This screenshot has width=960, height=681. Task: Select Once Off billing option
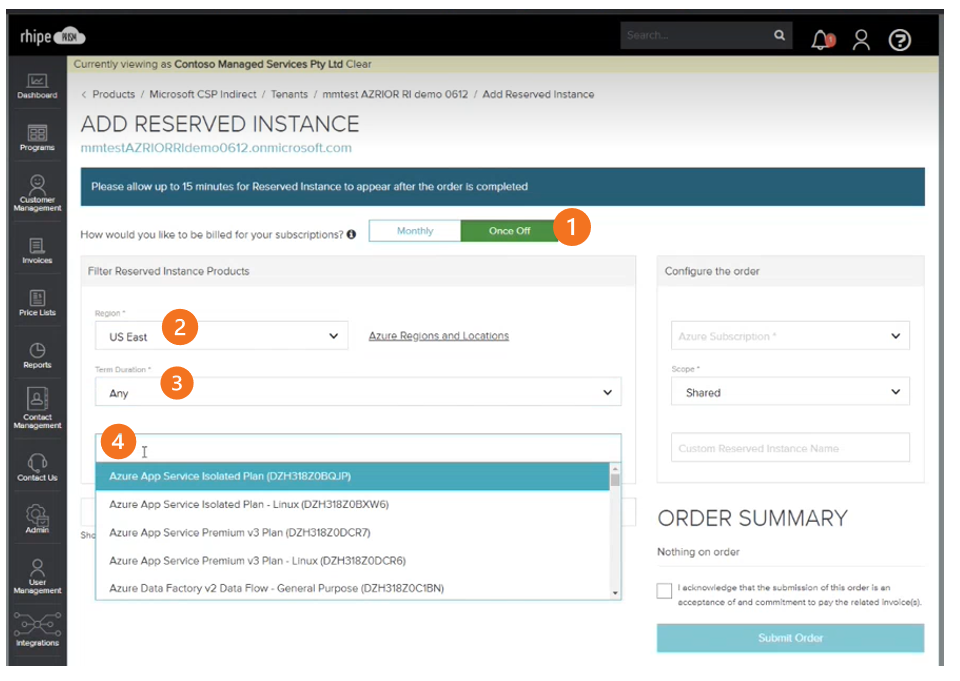[x=509, y=231]
